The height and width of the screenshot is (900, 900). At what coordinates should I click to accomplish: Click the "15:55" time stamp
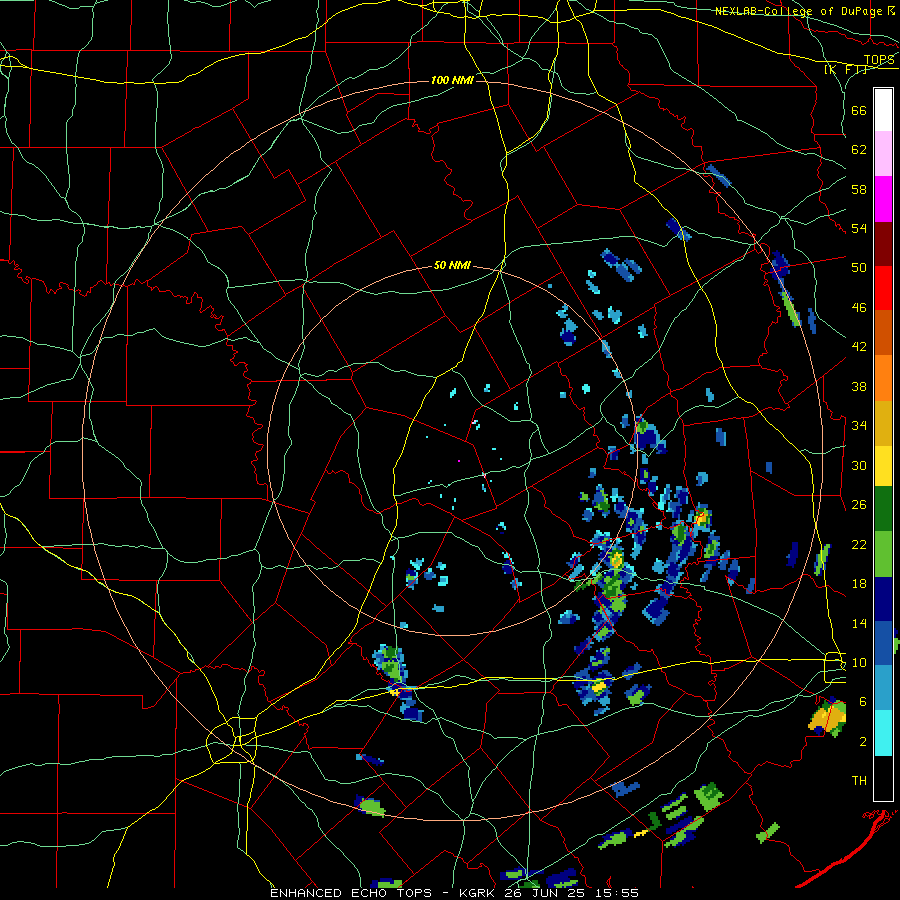coord(618,893)
